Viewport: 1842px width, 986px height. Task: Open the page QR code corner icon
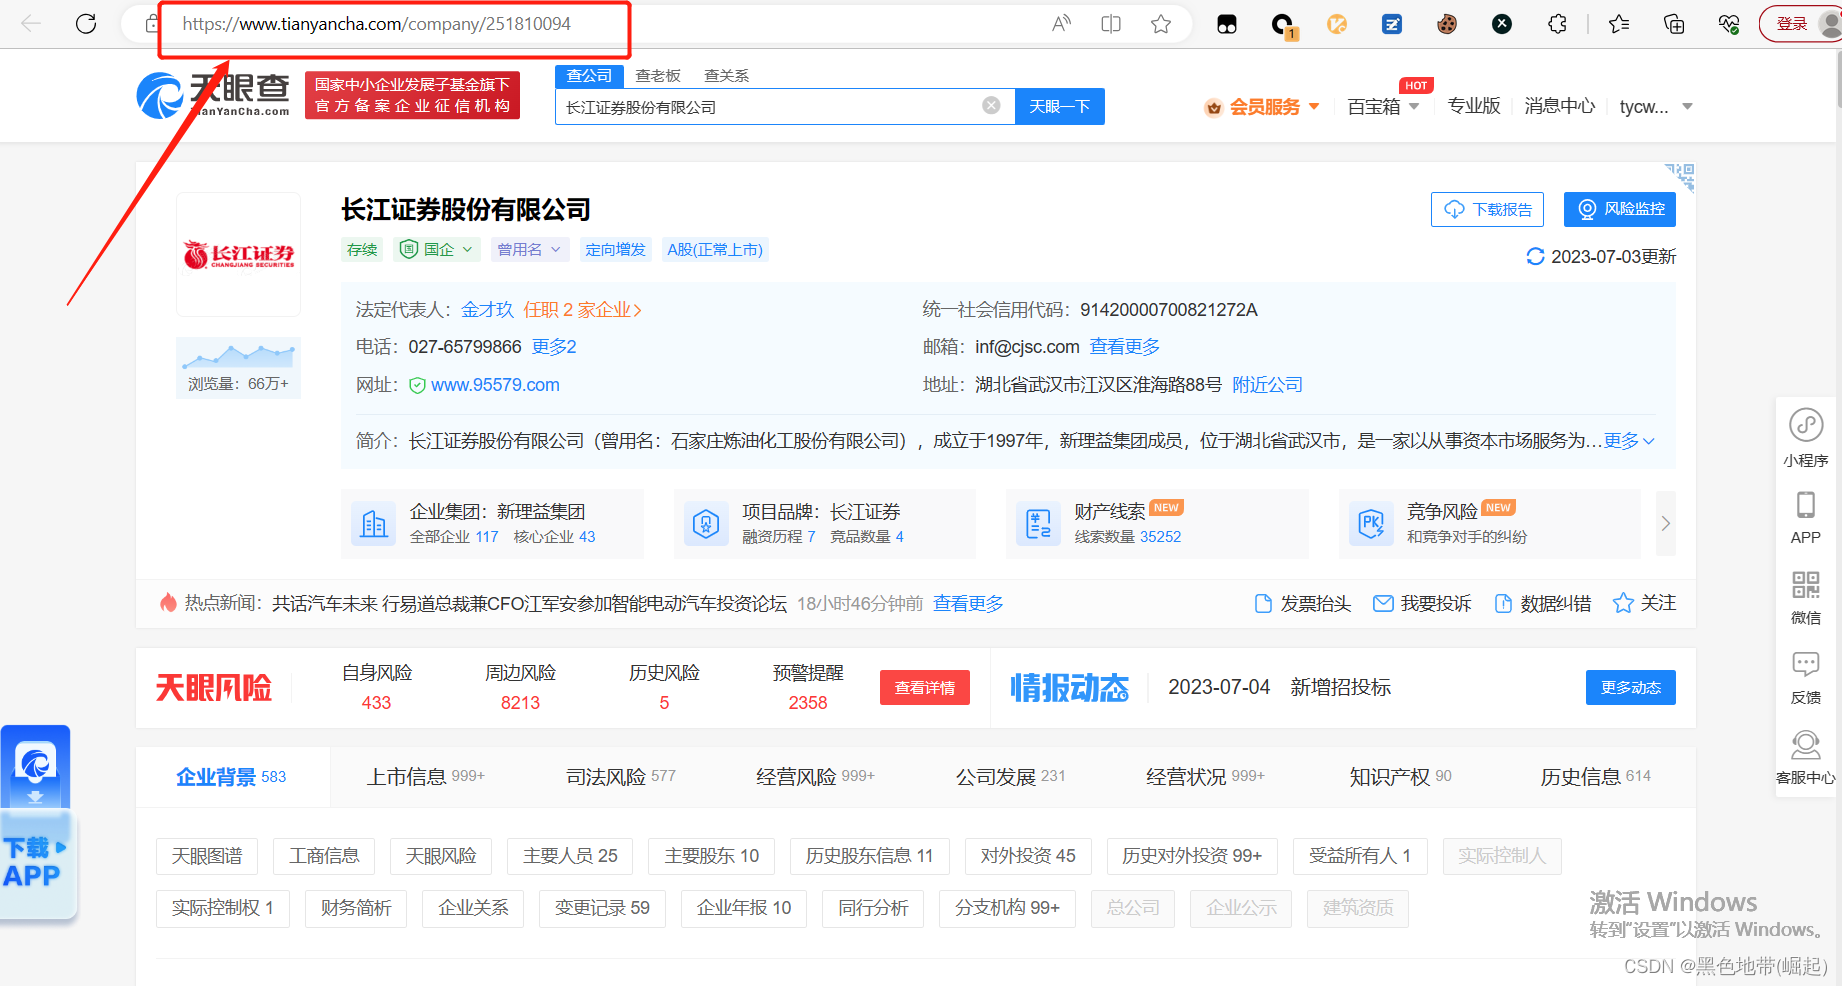[x=1680, y=177]
